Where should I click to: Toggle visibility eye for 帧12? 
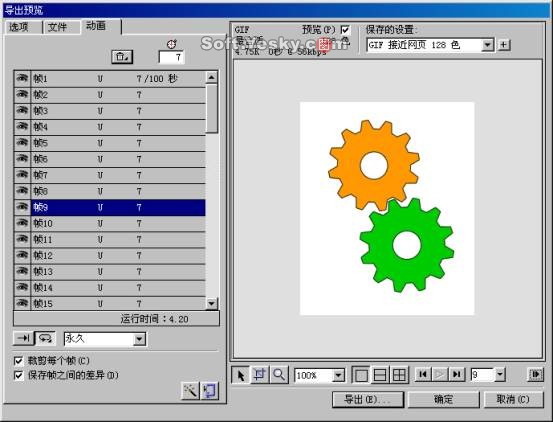pos(22,255)
